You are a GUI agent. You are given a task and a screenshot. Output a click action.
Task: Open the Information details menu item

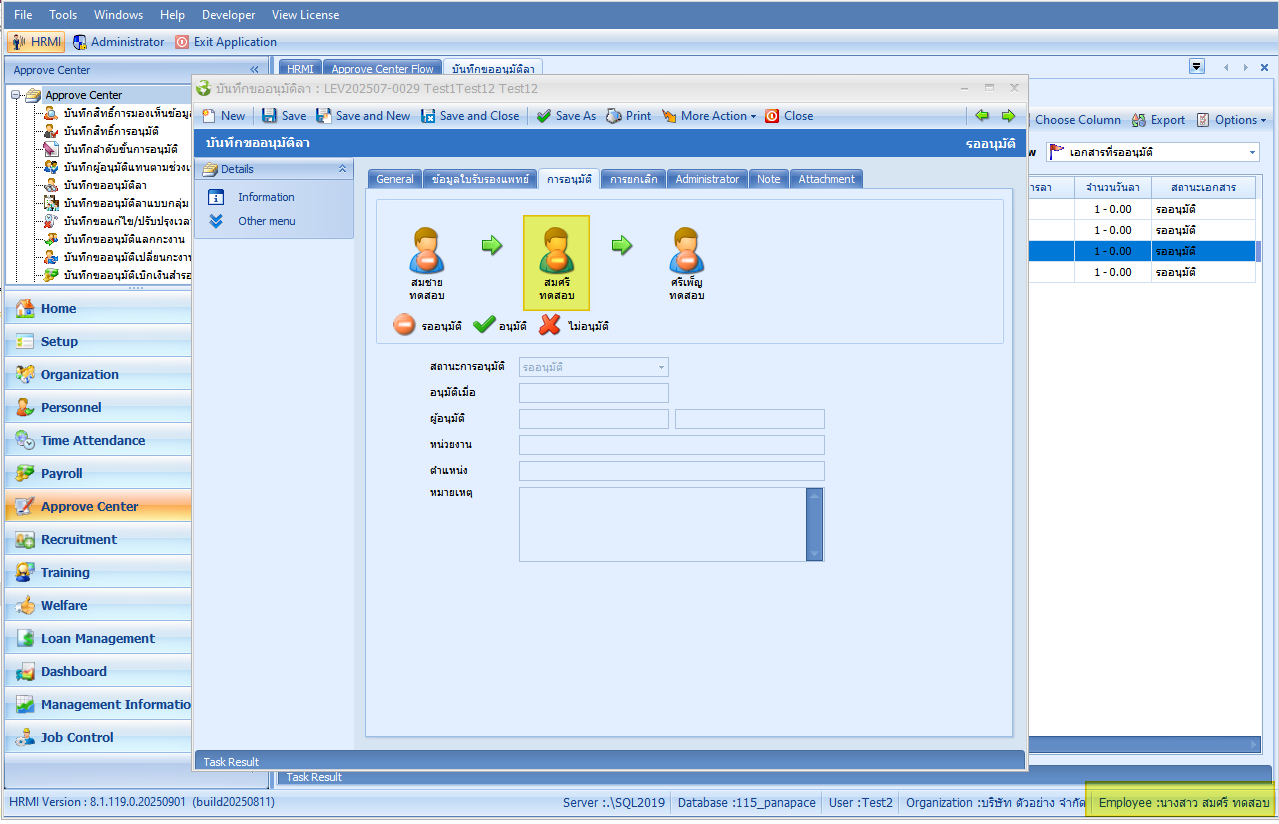[265, 197]
